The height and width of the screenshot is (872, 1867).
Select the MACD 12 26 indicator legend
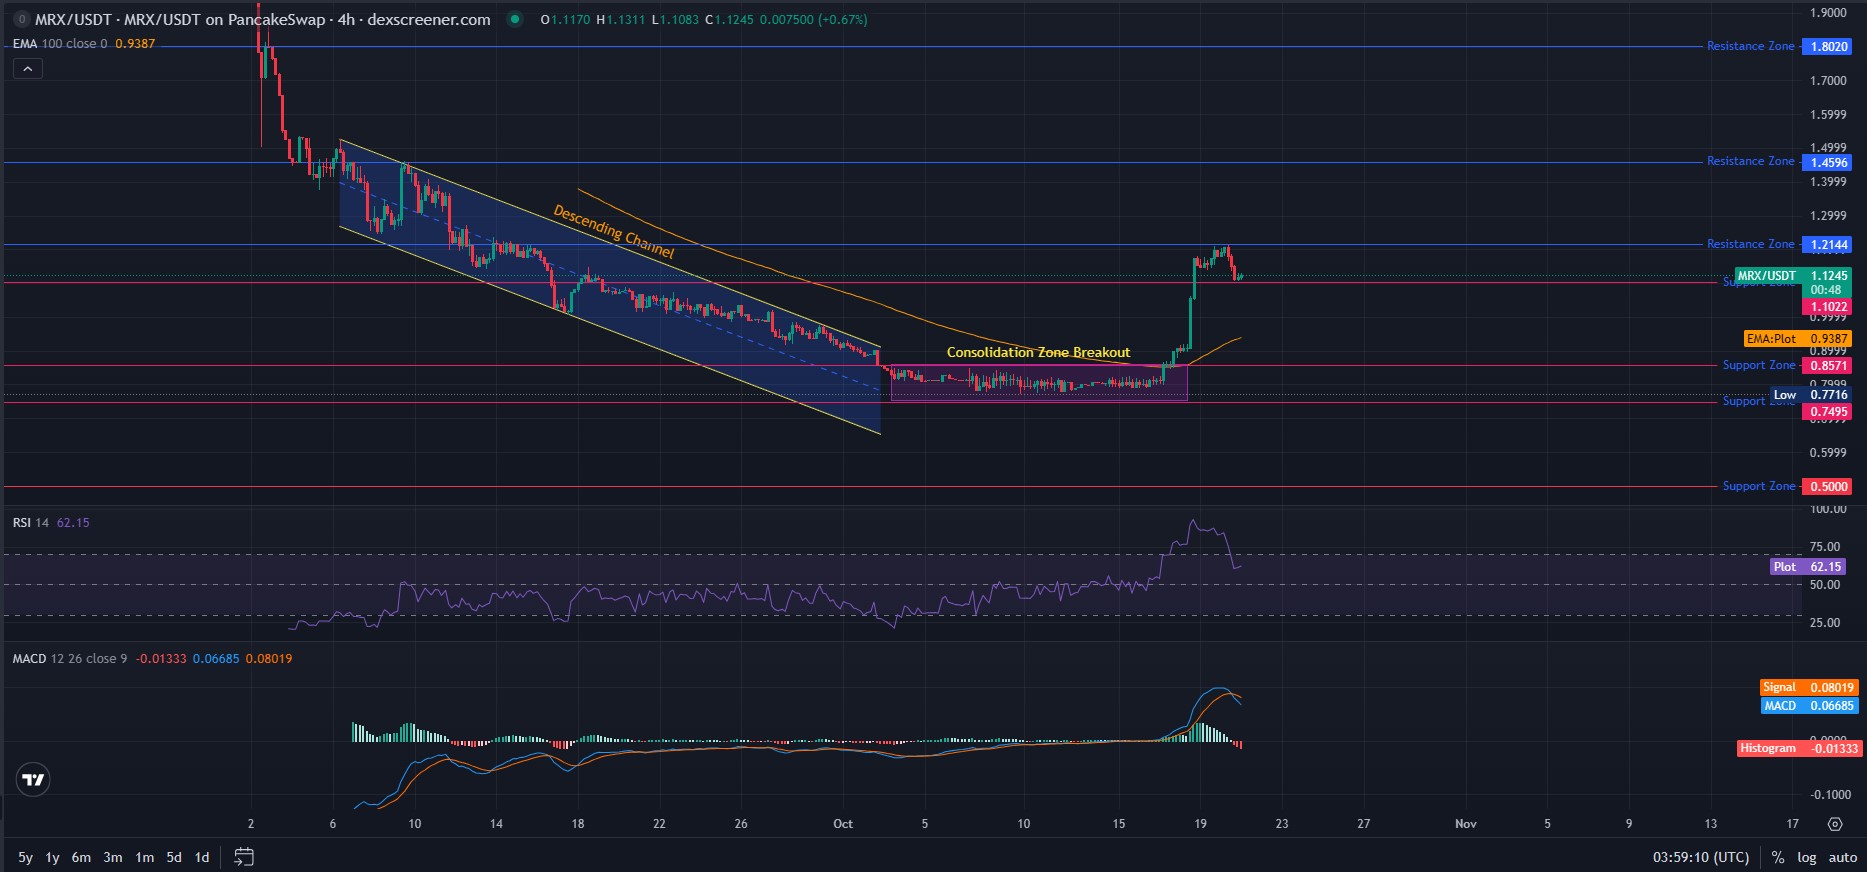[152, 659]
